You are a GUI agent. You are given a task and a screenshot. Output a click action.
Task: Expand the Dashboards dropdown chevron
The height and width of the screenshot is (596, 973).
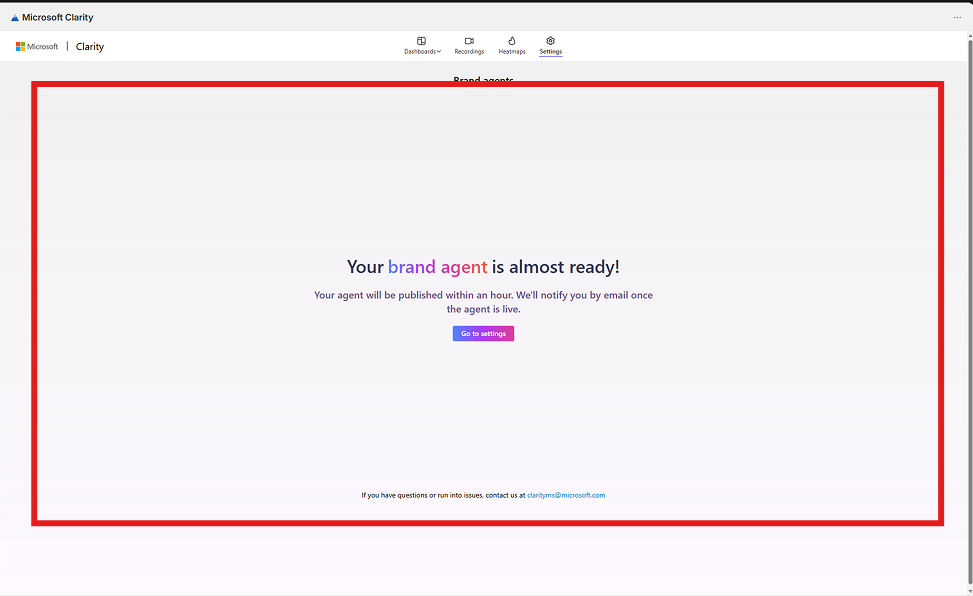[x=439, y=52]
